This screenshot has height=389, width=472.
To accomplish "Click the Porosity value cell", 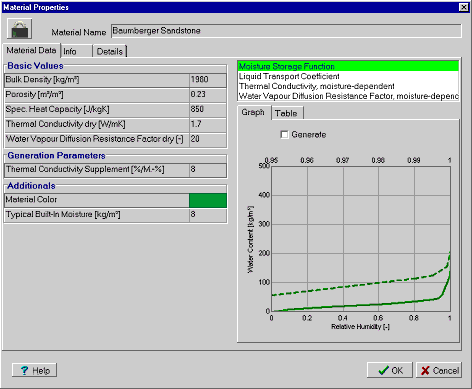I will click(208, 95).
